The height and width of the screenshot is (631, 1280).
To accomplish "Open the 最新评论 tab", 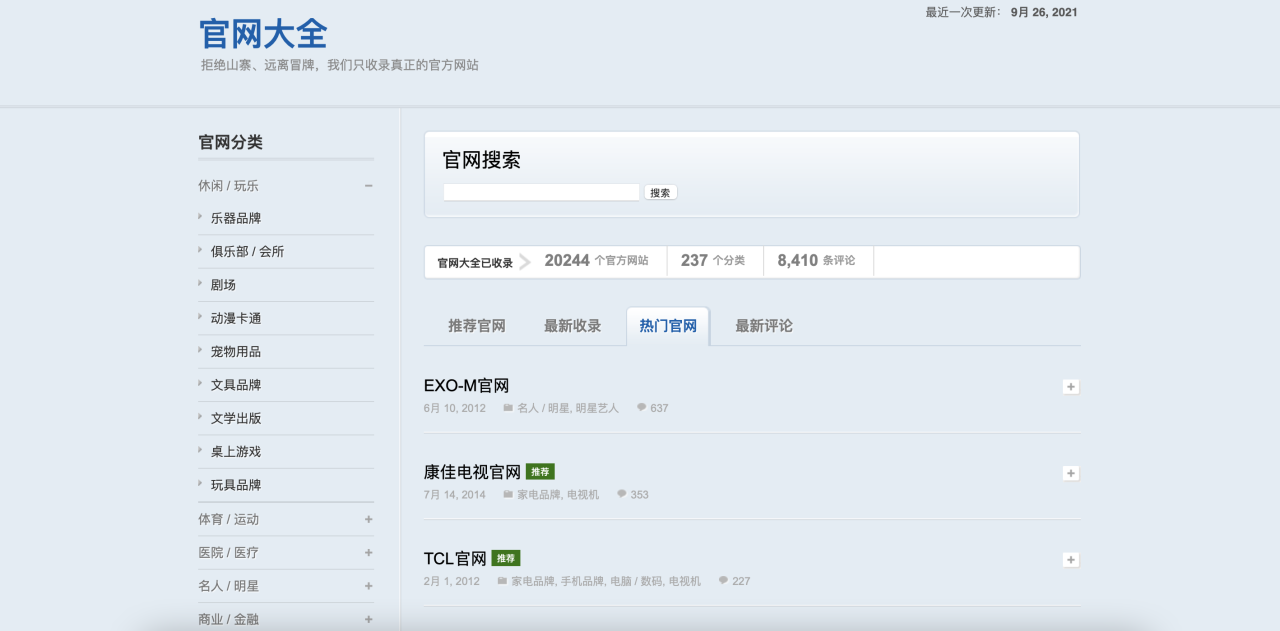I will (x=764, y=326).
